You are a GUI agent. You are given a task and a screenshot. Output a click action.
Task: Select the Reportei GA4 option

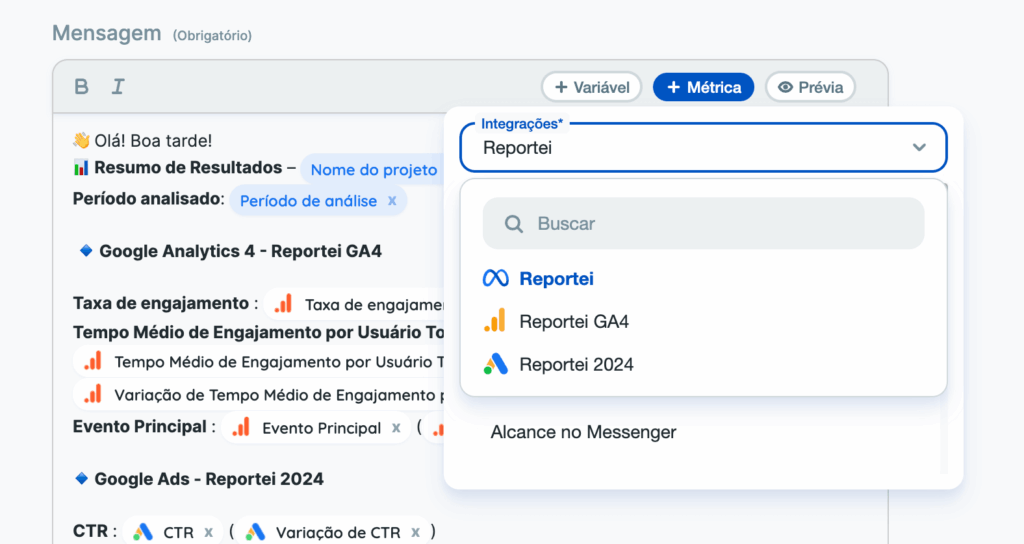click(x=703, y=321)
